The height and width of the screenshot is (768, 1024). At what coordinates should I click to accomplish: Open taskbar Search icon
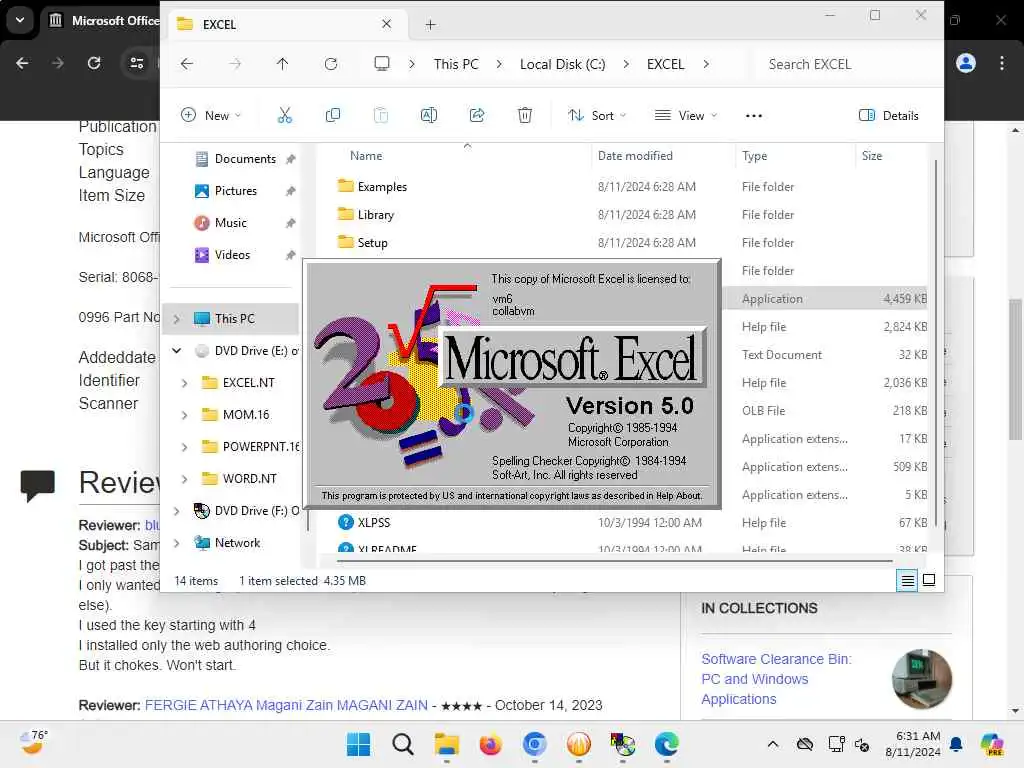pyautogui.click(x=402, y=744)
